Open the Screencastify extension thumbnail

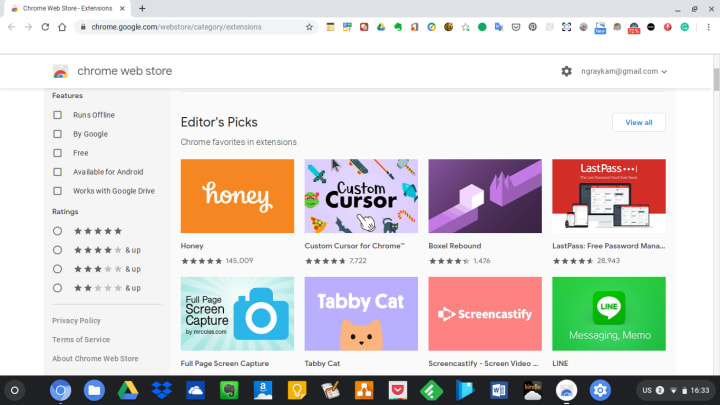[x=485, y=314]
